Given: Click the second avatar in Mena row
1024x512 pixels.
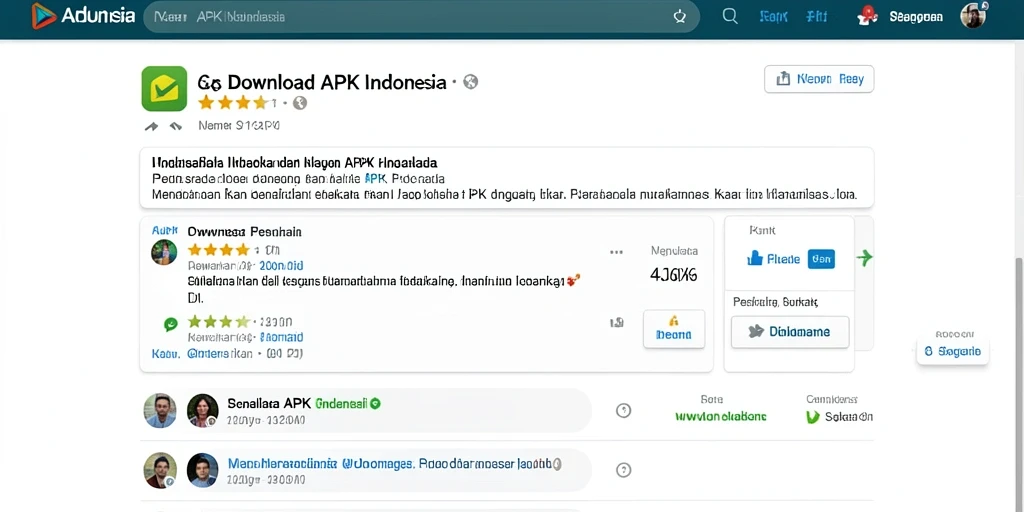Looking at the screenshot, I should [202, 470].
